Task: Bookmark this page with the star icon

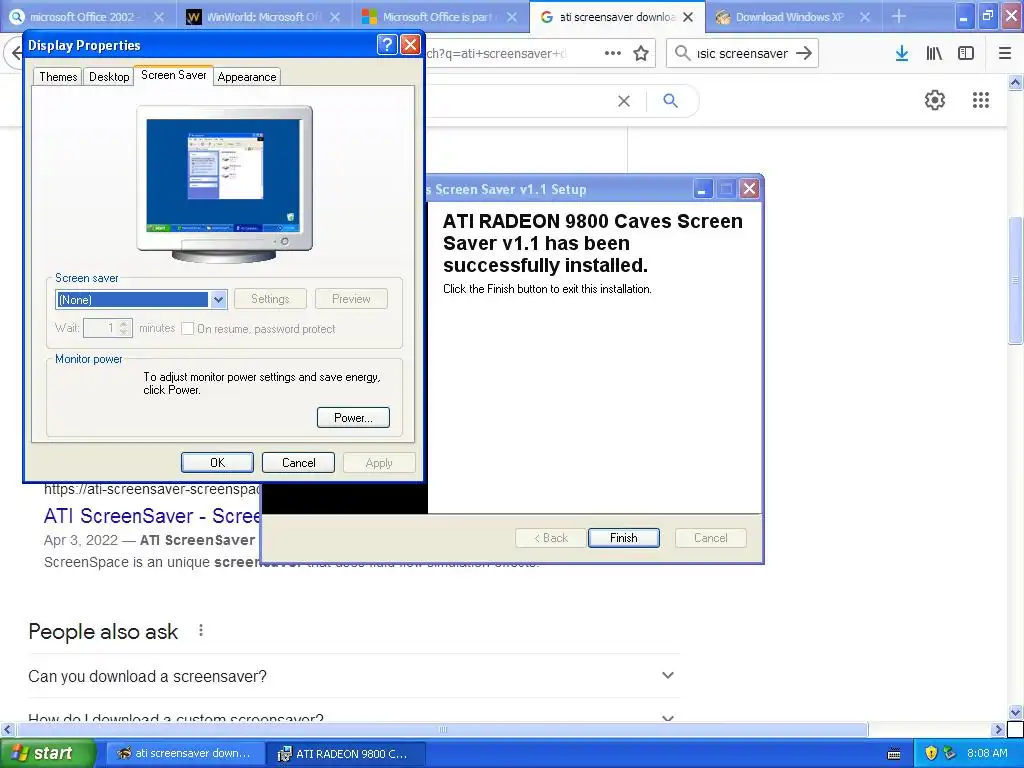Action: point(641,54)
